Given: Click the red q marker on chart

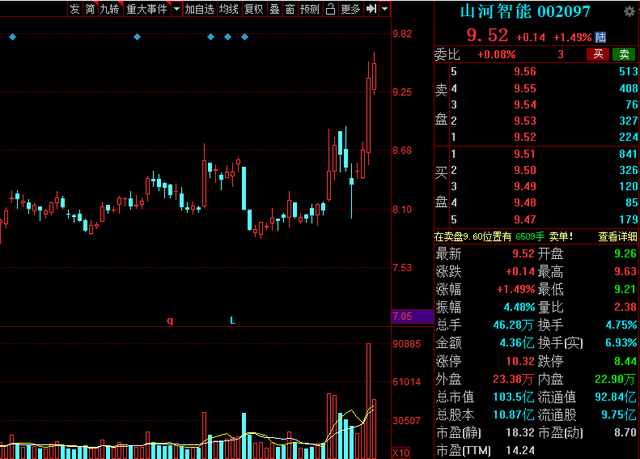Looking at the screenshot, I should [170, 321].
